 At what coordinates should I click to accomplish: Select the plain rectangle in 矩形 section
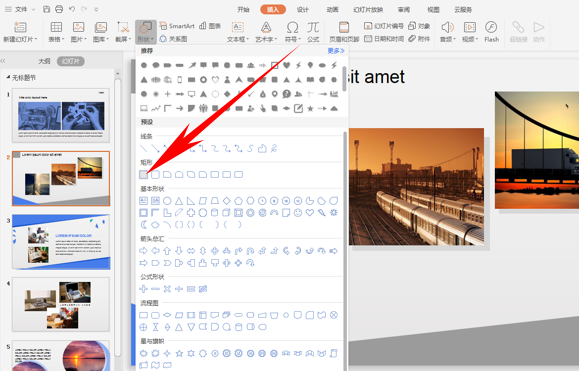point(143,174)
